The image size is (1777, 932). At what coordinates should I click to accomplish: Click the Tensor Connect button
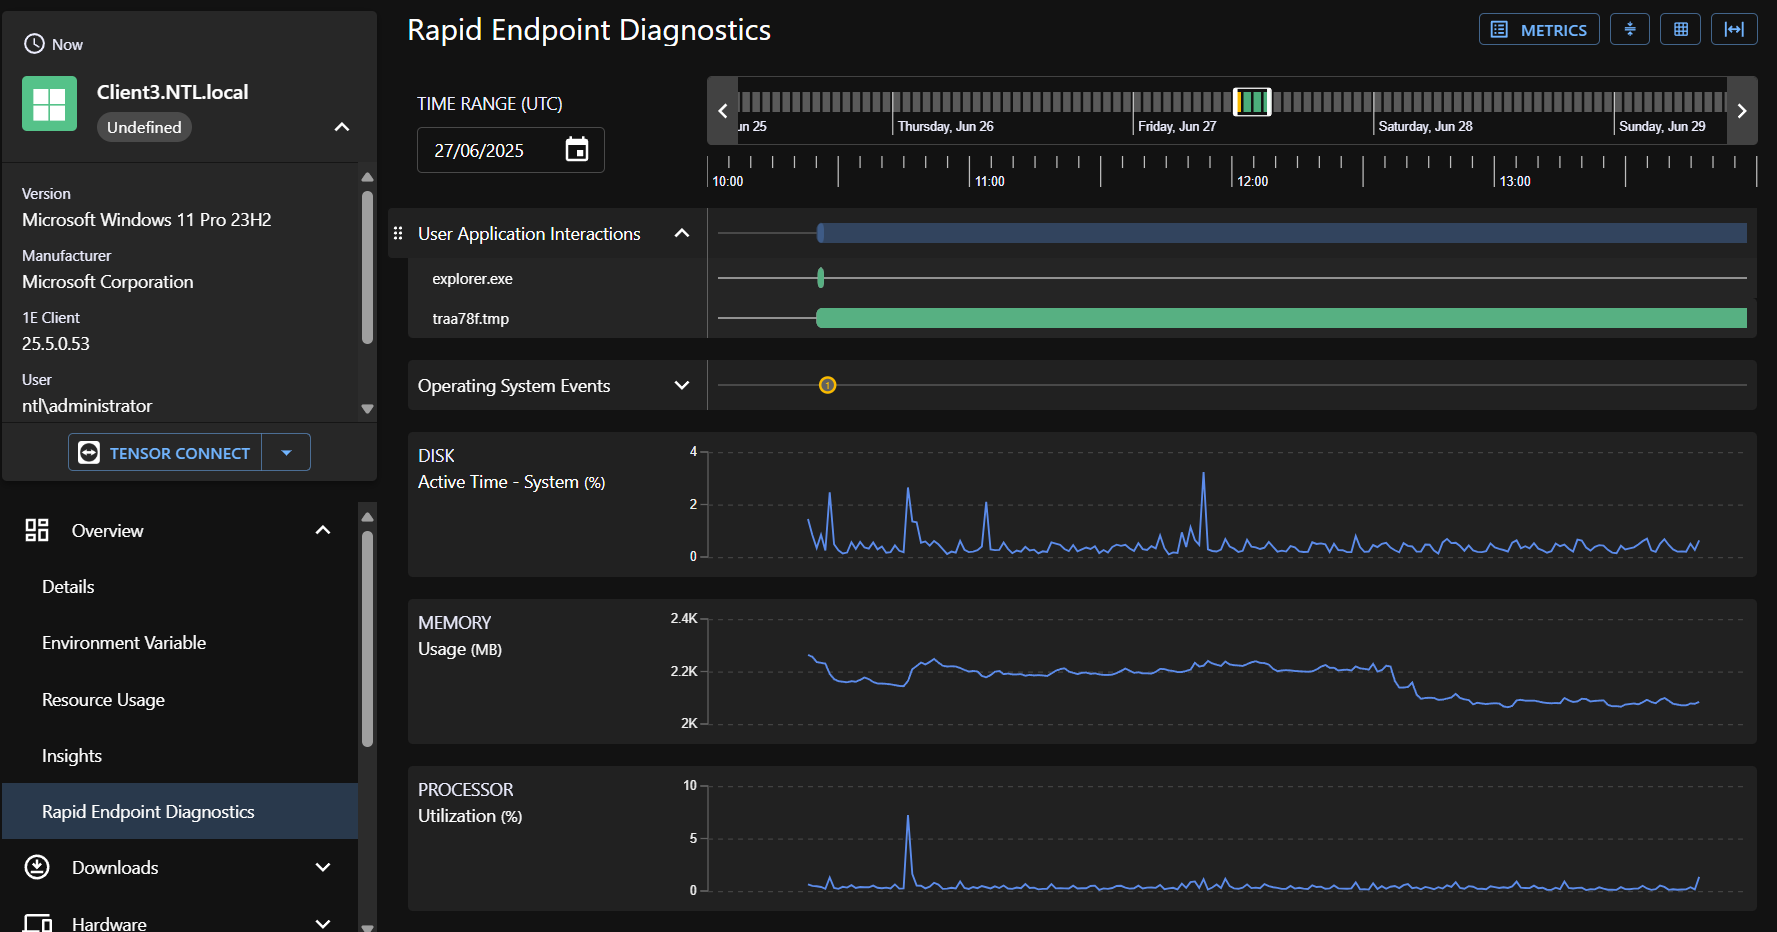click(166, 453)
